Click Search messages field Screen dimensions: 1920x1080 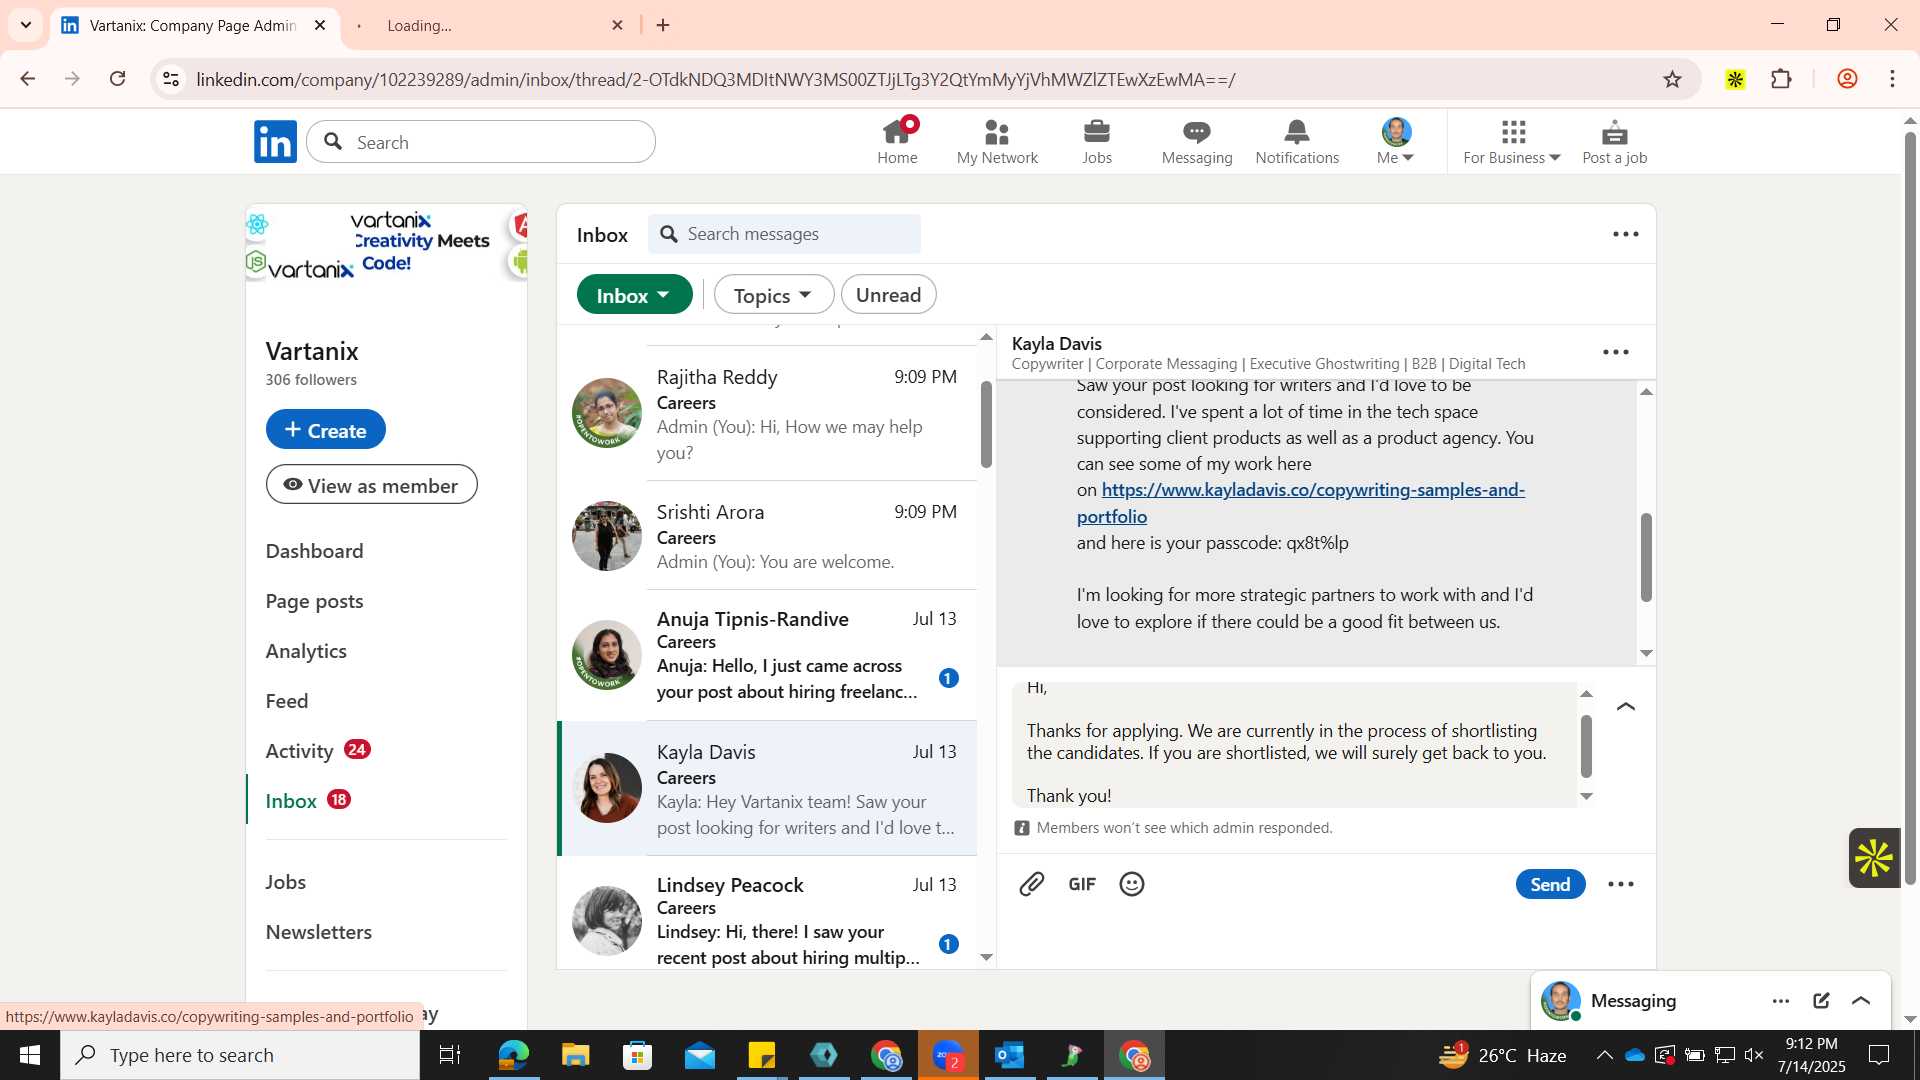coord(784,234)
